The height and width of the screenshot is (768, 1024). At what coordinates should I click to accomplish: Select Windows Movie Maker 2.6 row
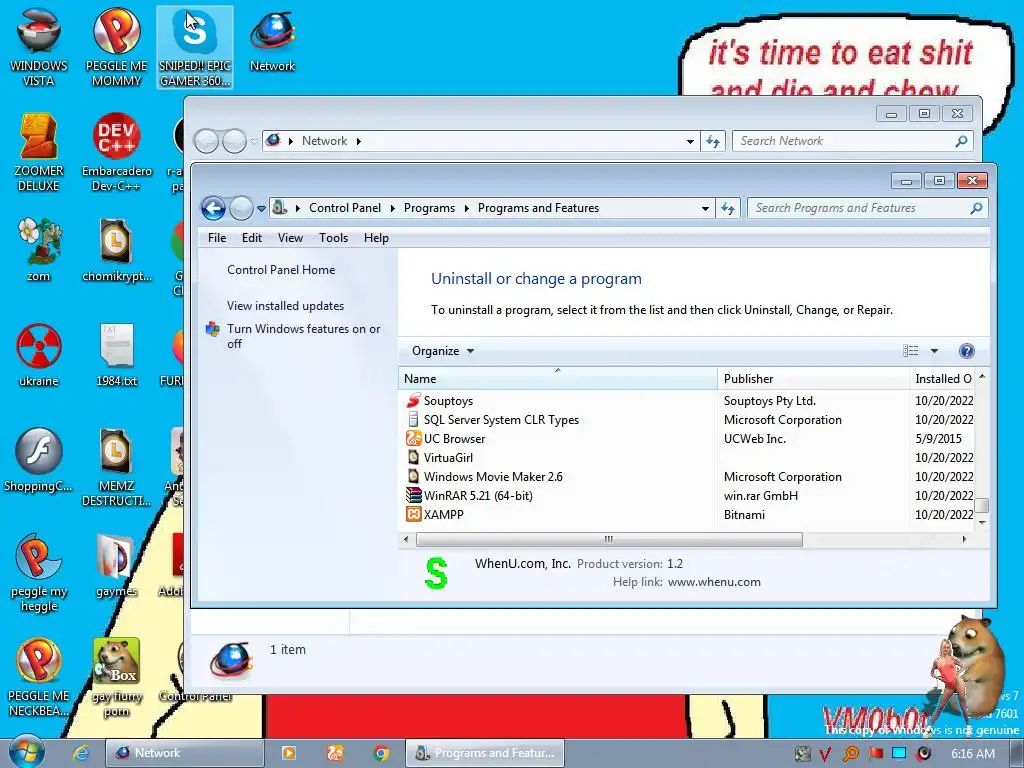688,476
